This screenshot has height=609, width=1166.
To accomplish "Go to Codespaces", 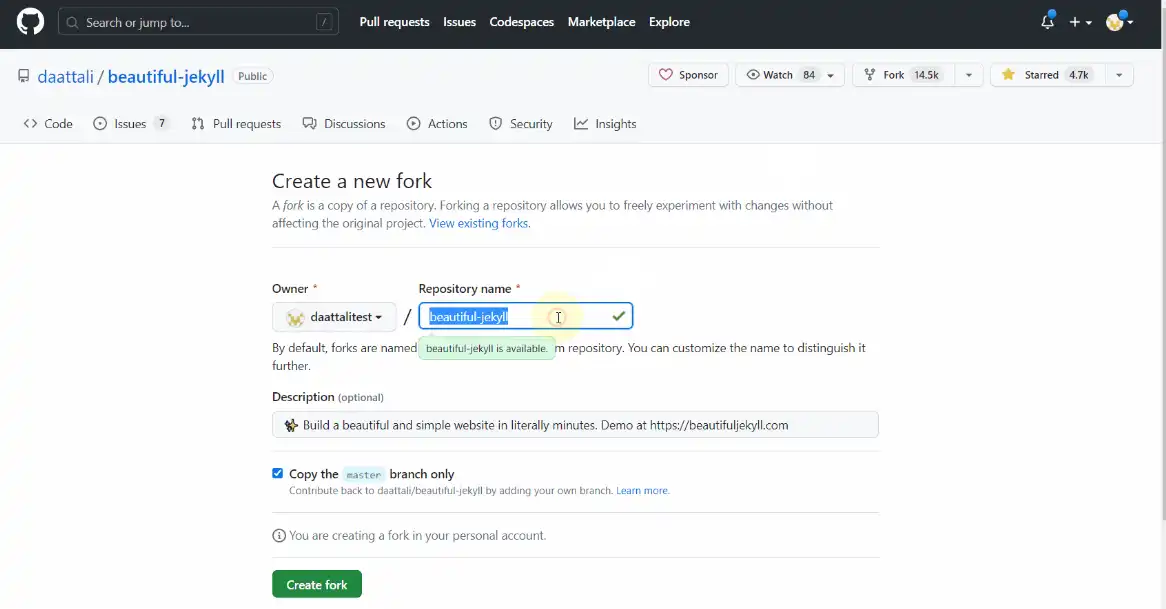I will [x=521, y=22].
